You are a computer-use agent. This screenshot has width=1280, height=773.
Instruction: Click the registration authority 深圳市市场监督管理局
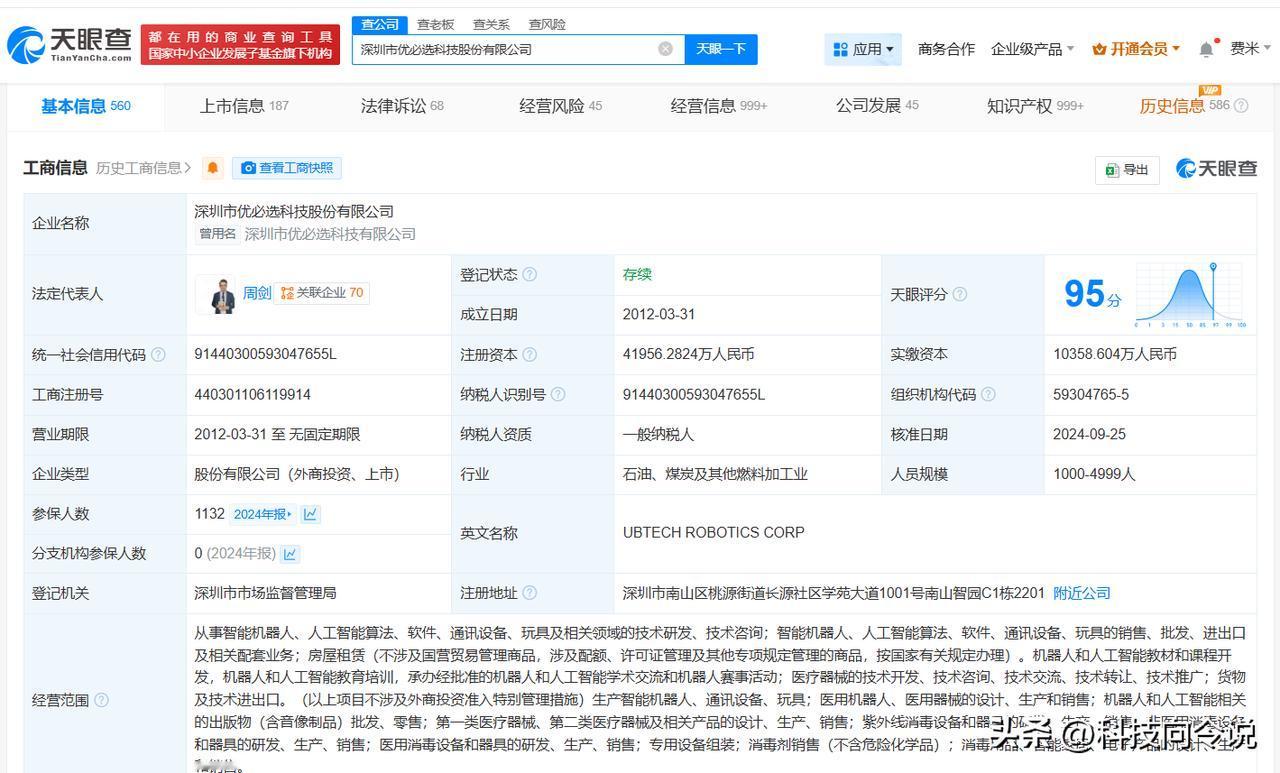pos(265,593)
